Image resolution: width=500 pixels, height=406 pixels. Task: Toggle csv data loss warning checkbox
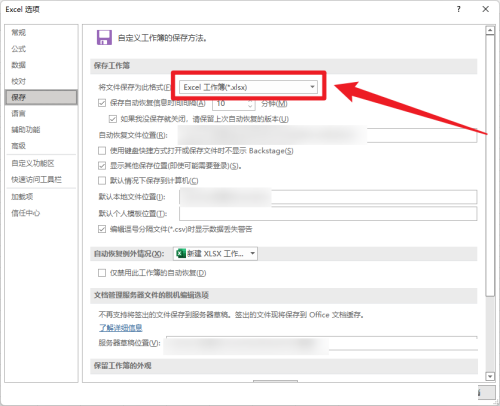pyautogui.click(x=102, y=229)
